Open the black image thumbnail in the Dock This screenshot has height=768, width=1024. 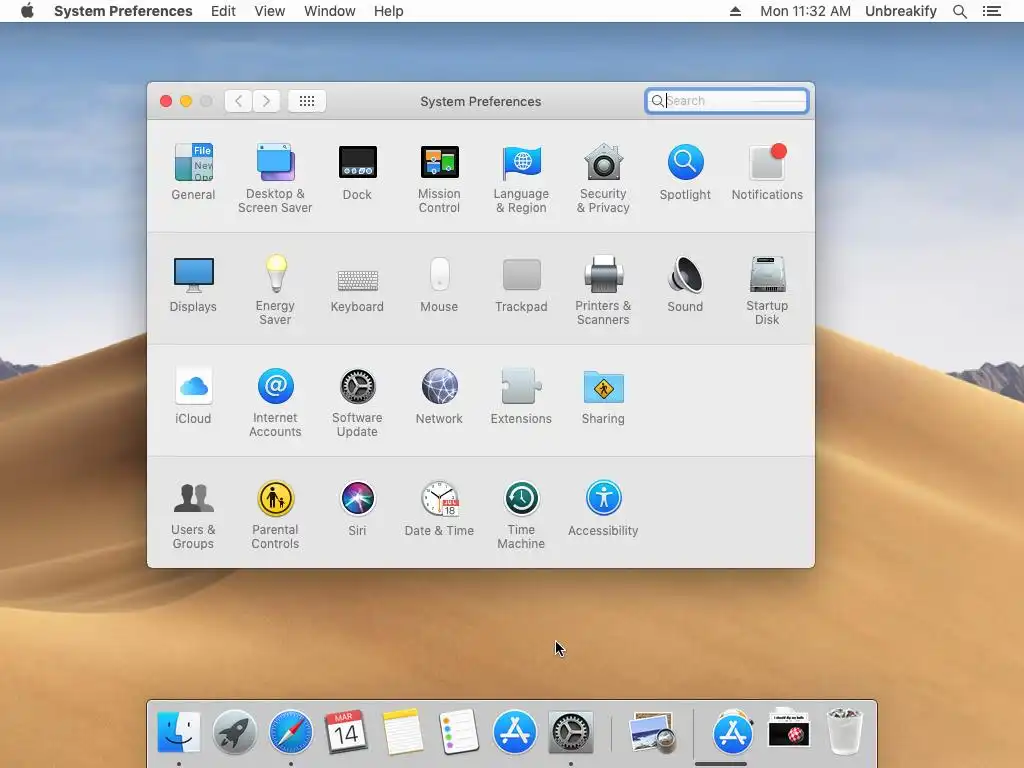[789, 730]
